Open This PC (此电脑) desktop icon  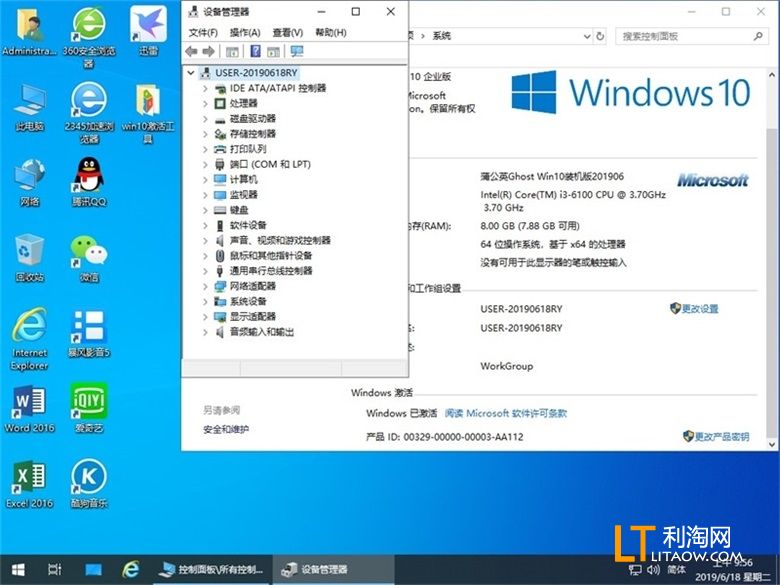[30, 107]
